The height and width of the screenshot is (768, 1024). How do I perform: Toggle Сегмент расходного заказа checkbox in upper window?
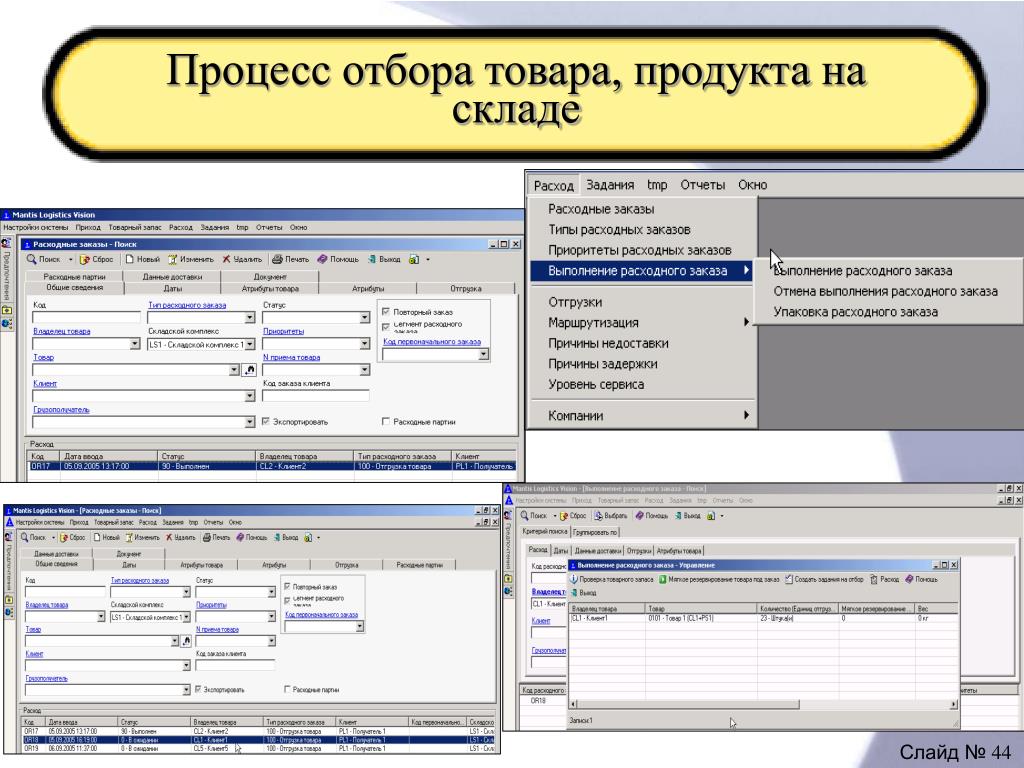click(386, 325)
